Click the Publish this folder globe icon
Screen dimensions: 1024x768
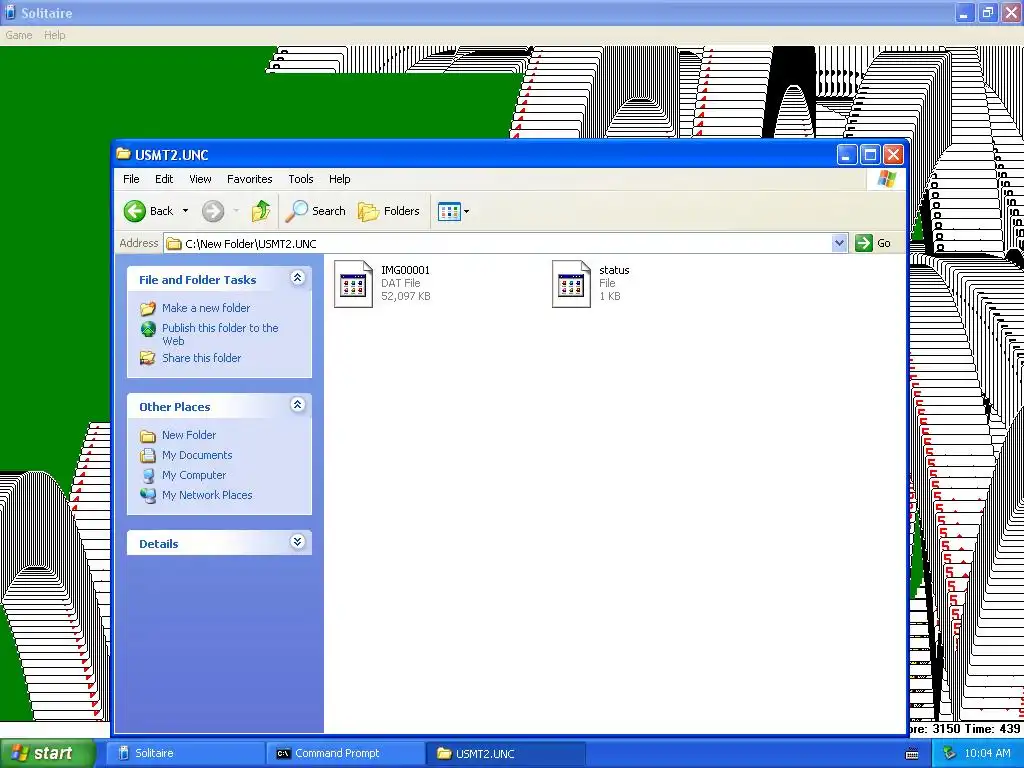click(148, 328)
